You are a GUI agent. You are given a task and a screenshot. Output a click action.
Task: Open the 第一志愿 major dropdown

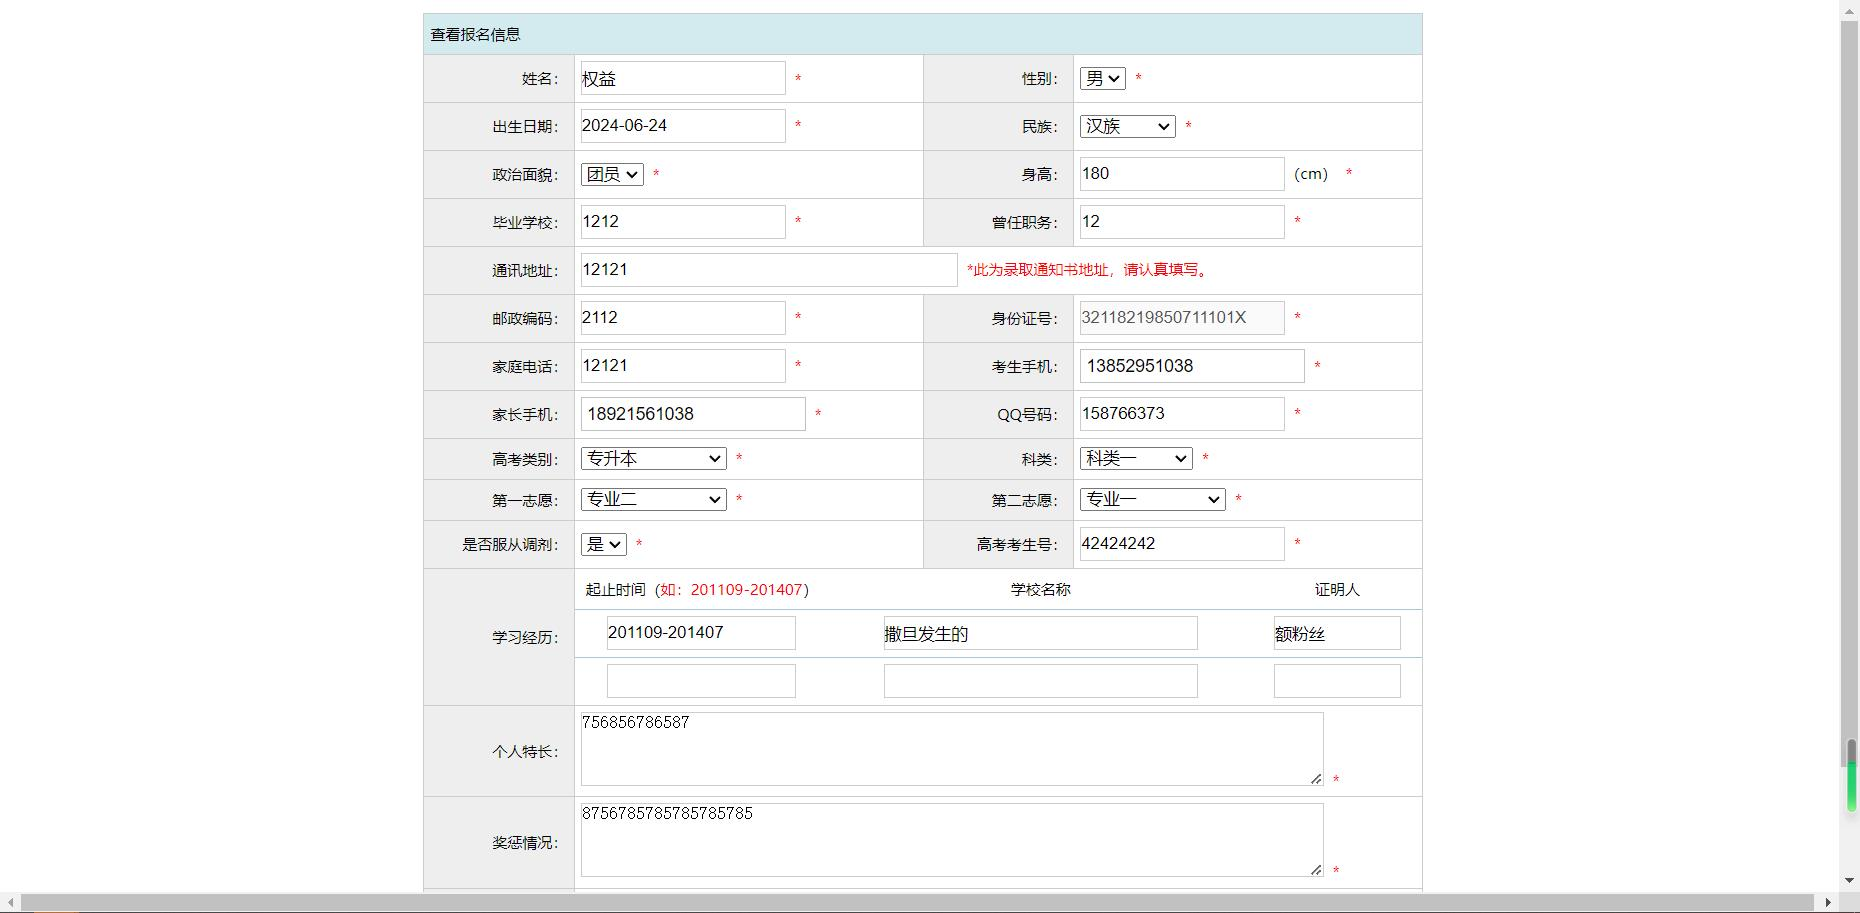click(x=653, y=499)
